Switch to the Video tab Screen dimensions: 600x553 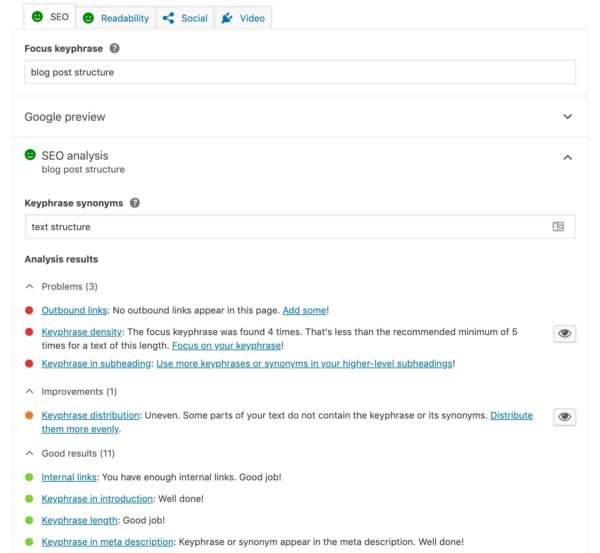pyautogui.click(x=243, y=18)
